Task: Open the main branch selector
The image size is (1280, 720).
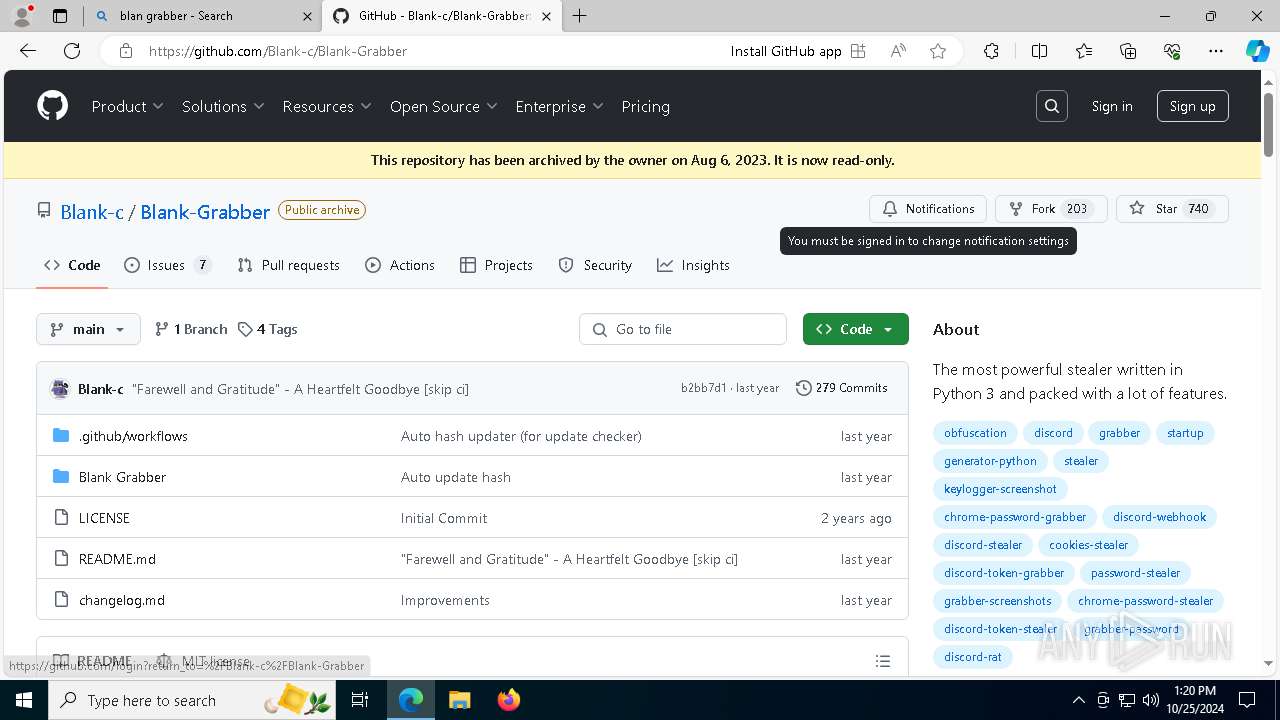Action: [x=88, y=329]
